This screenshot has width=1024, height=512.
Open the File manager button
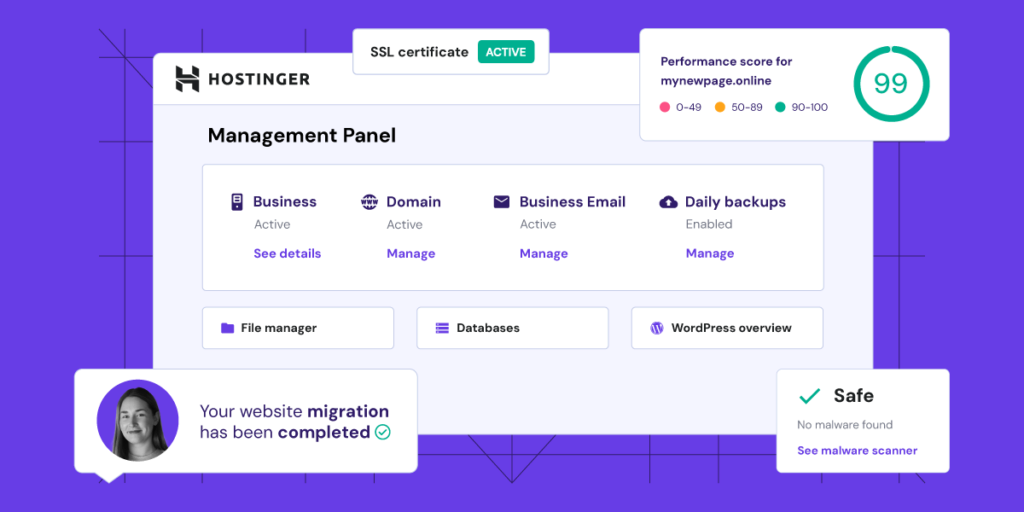298,328
